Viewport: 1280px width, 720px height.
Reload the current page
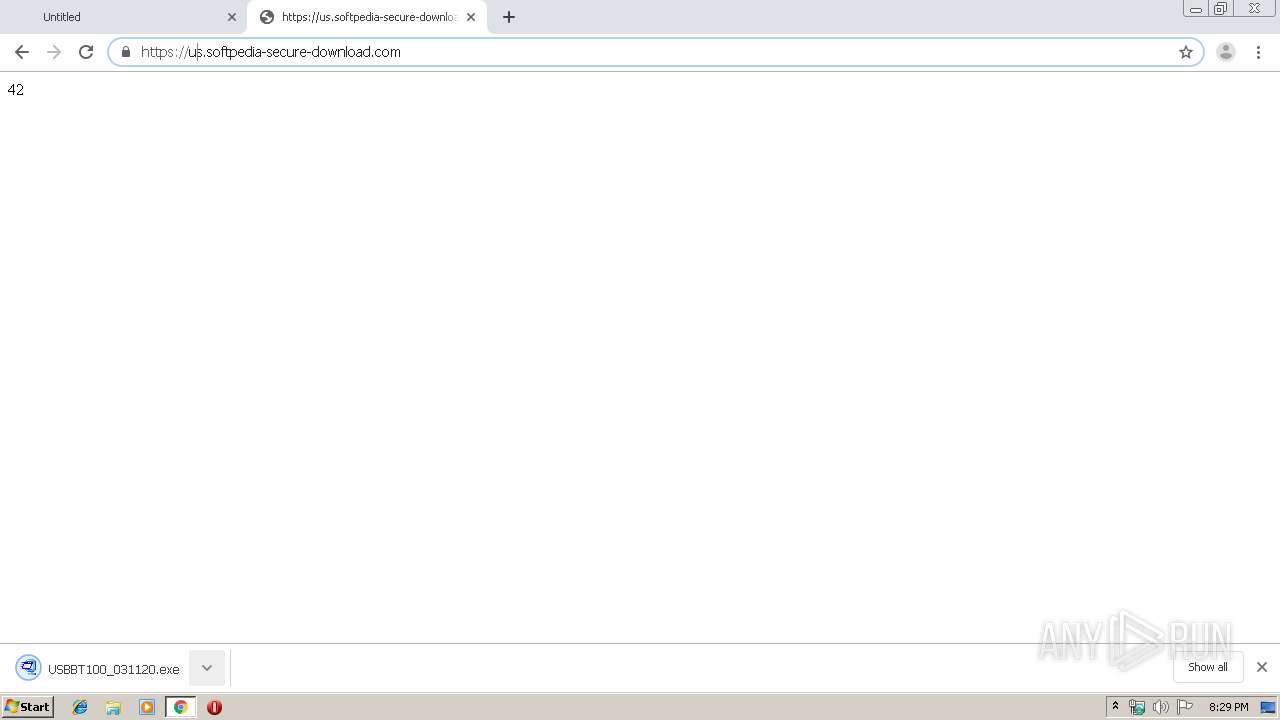pyautogui.click(x=86, y=52)
